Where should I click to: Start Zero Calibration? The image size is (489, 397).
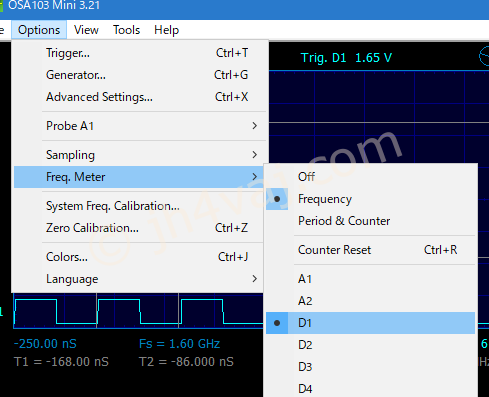point(140,228)
